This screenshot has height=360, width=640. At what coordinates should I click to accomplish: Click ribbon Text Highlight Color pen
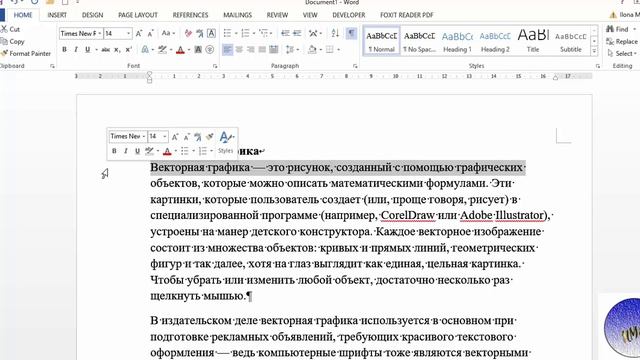pyautogui.click(x=162, y=50)
